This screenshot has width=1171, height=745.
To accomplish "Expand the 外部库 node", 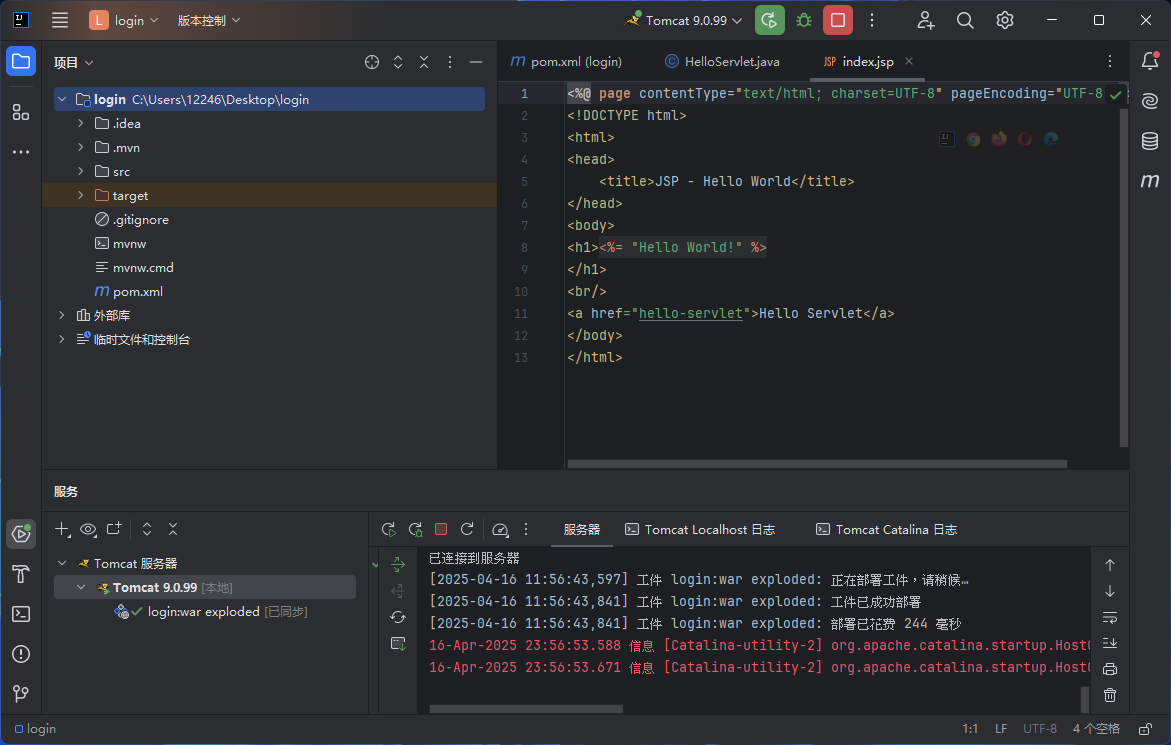I will [62, 316].
